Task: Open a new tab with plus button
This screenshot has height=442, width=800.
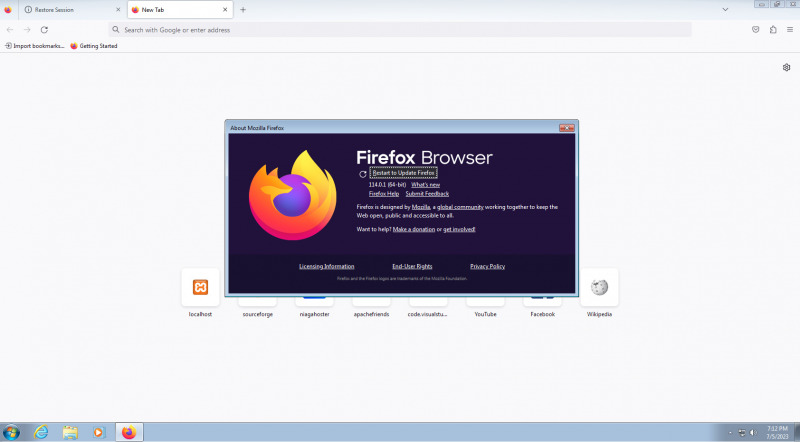Action: pos(243,10)
